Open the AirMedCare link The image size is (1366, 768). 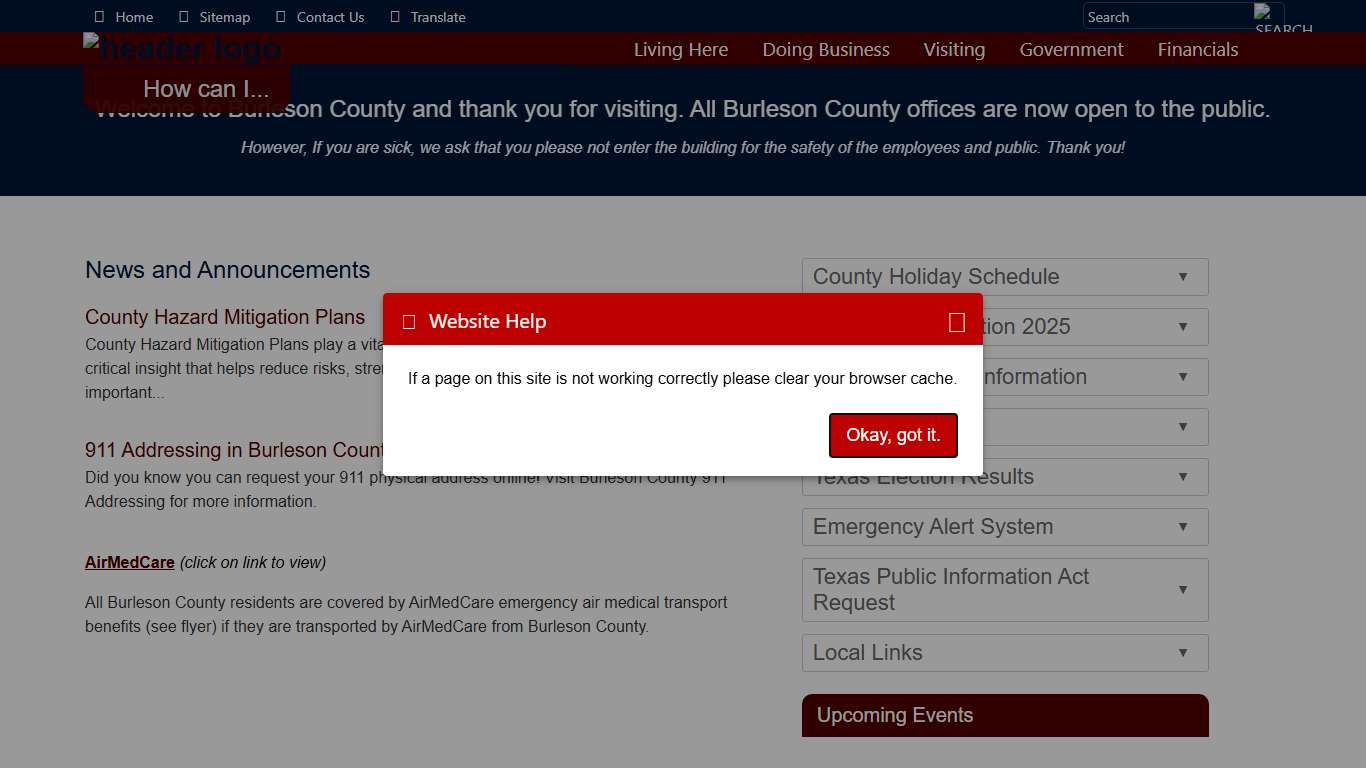(x=130, y=563)
